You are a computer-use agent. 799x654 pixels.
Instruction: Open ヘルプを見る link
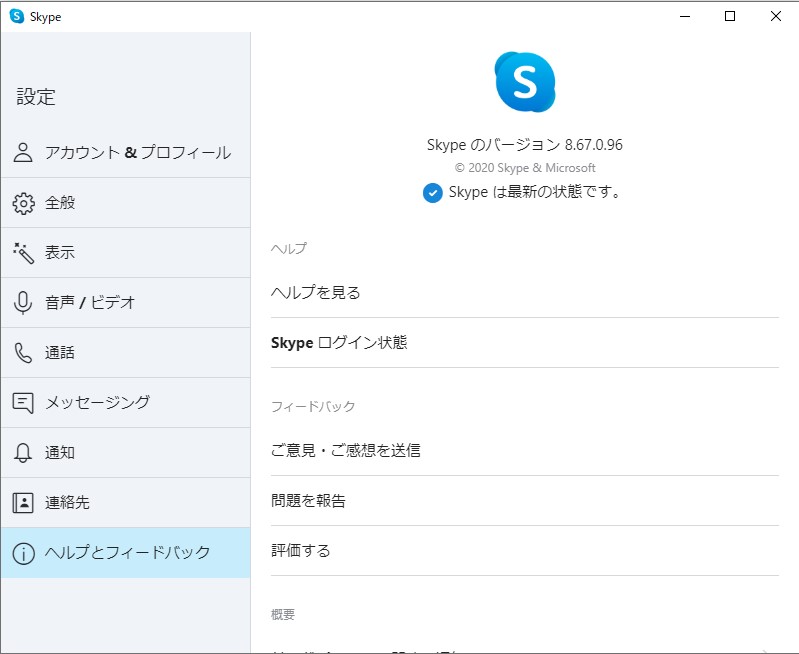(525, 293)
